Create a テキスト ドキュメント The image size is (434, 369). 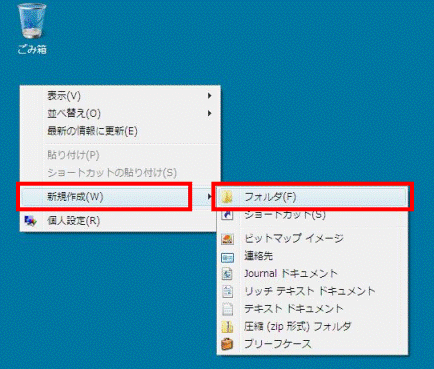click(x=312, y=309)
